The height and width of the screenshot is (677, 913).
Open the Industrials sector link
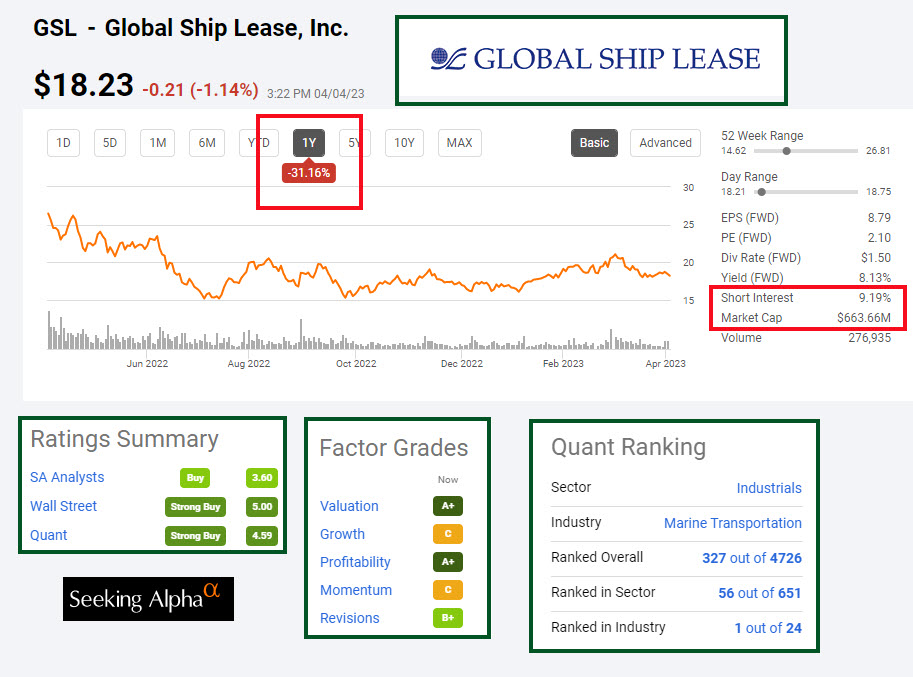(768, 488)
